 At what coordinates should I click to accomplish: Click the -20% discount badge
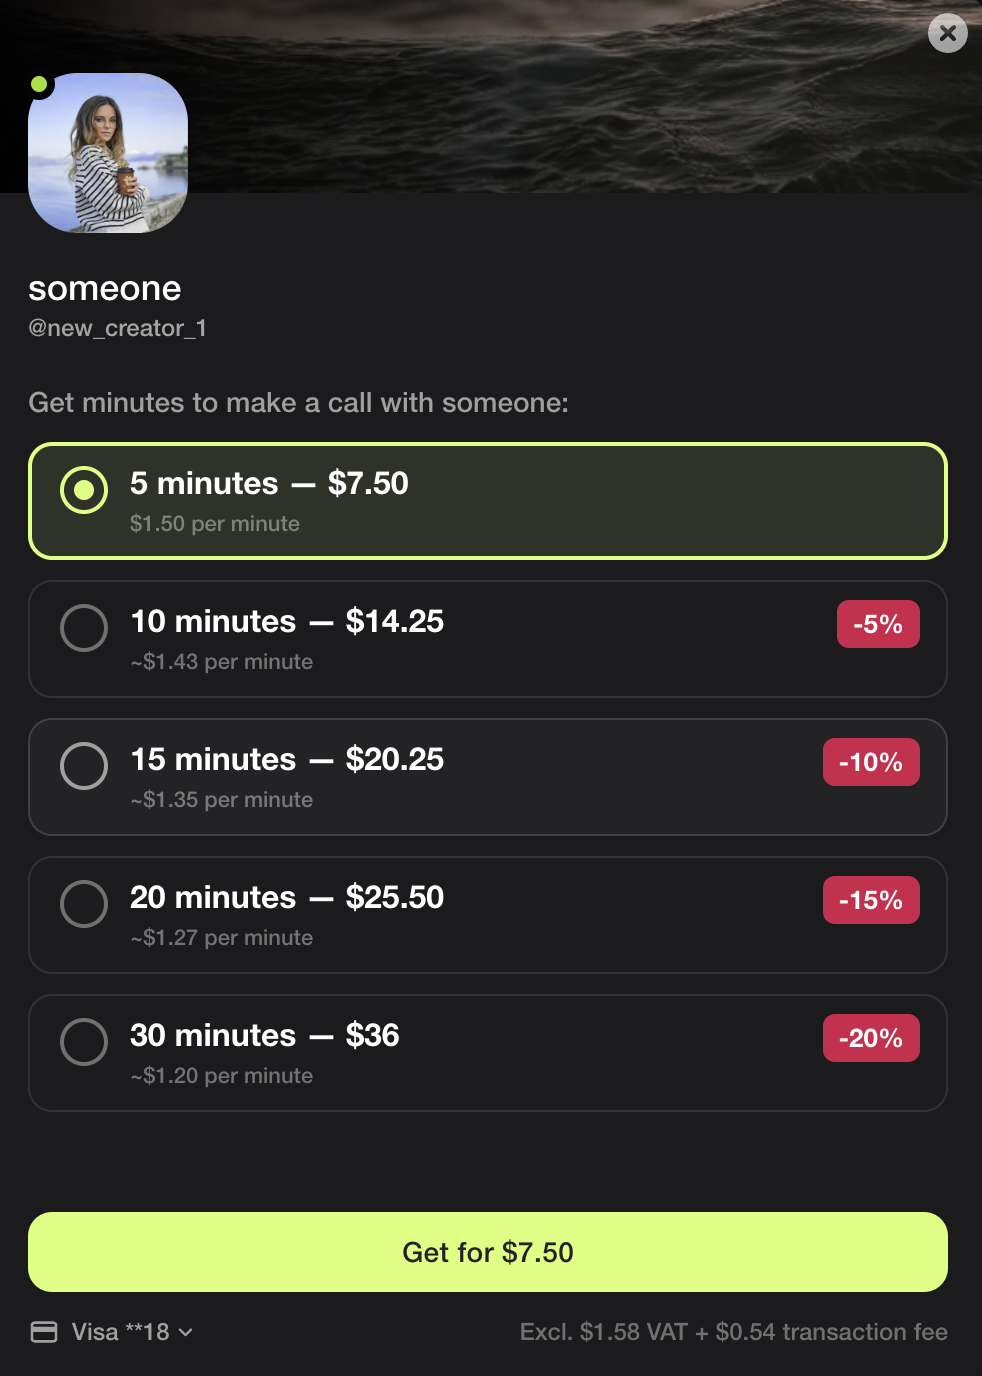click(870, 1037)
